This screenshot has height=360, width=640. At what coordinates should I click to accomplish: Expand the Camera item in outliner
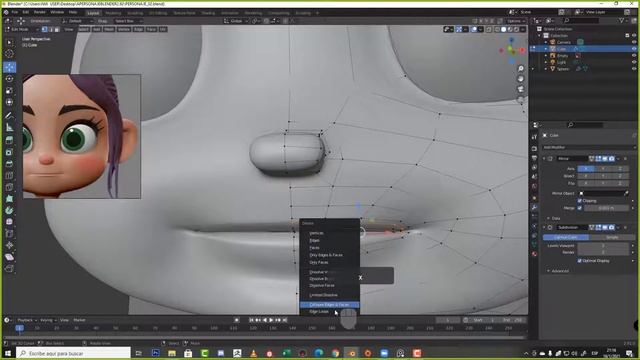(x=546, y=42)
